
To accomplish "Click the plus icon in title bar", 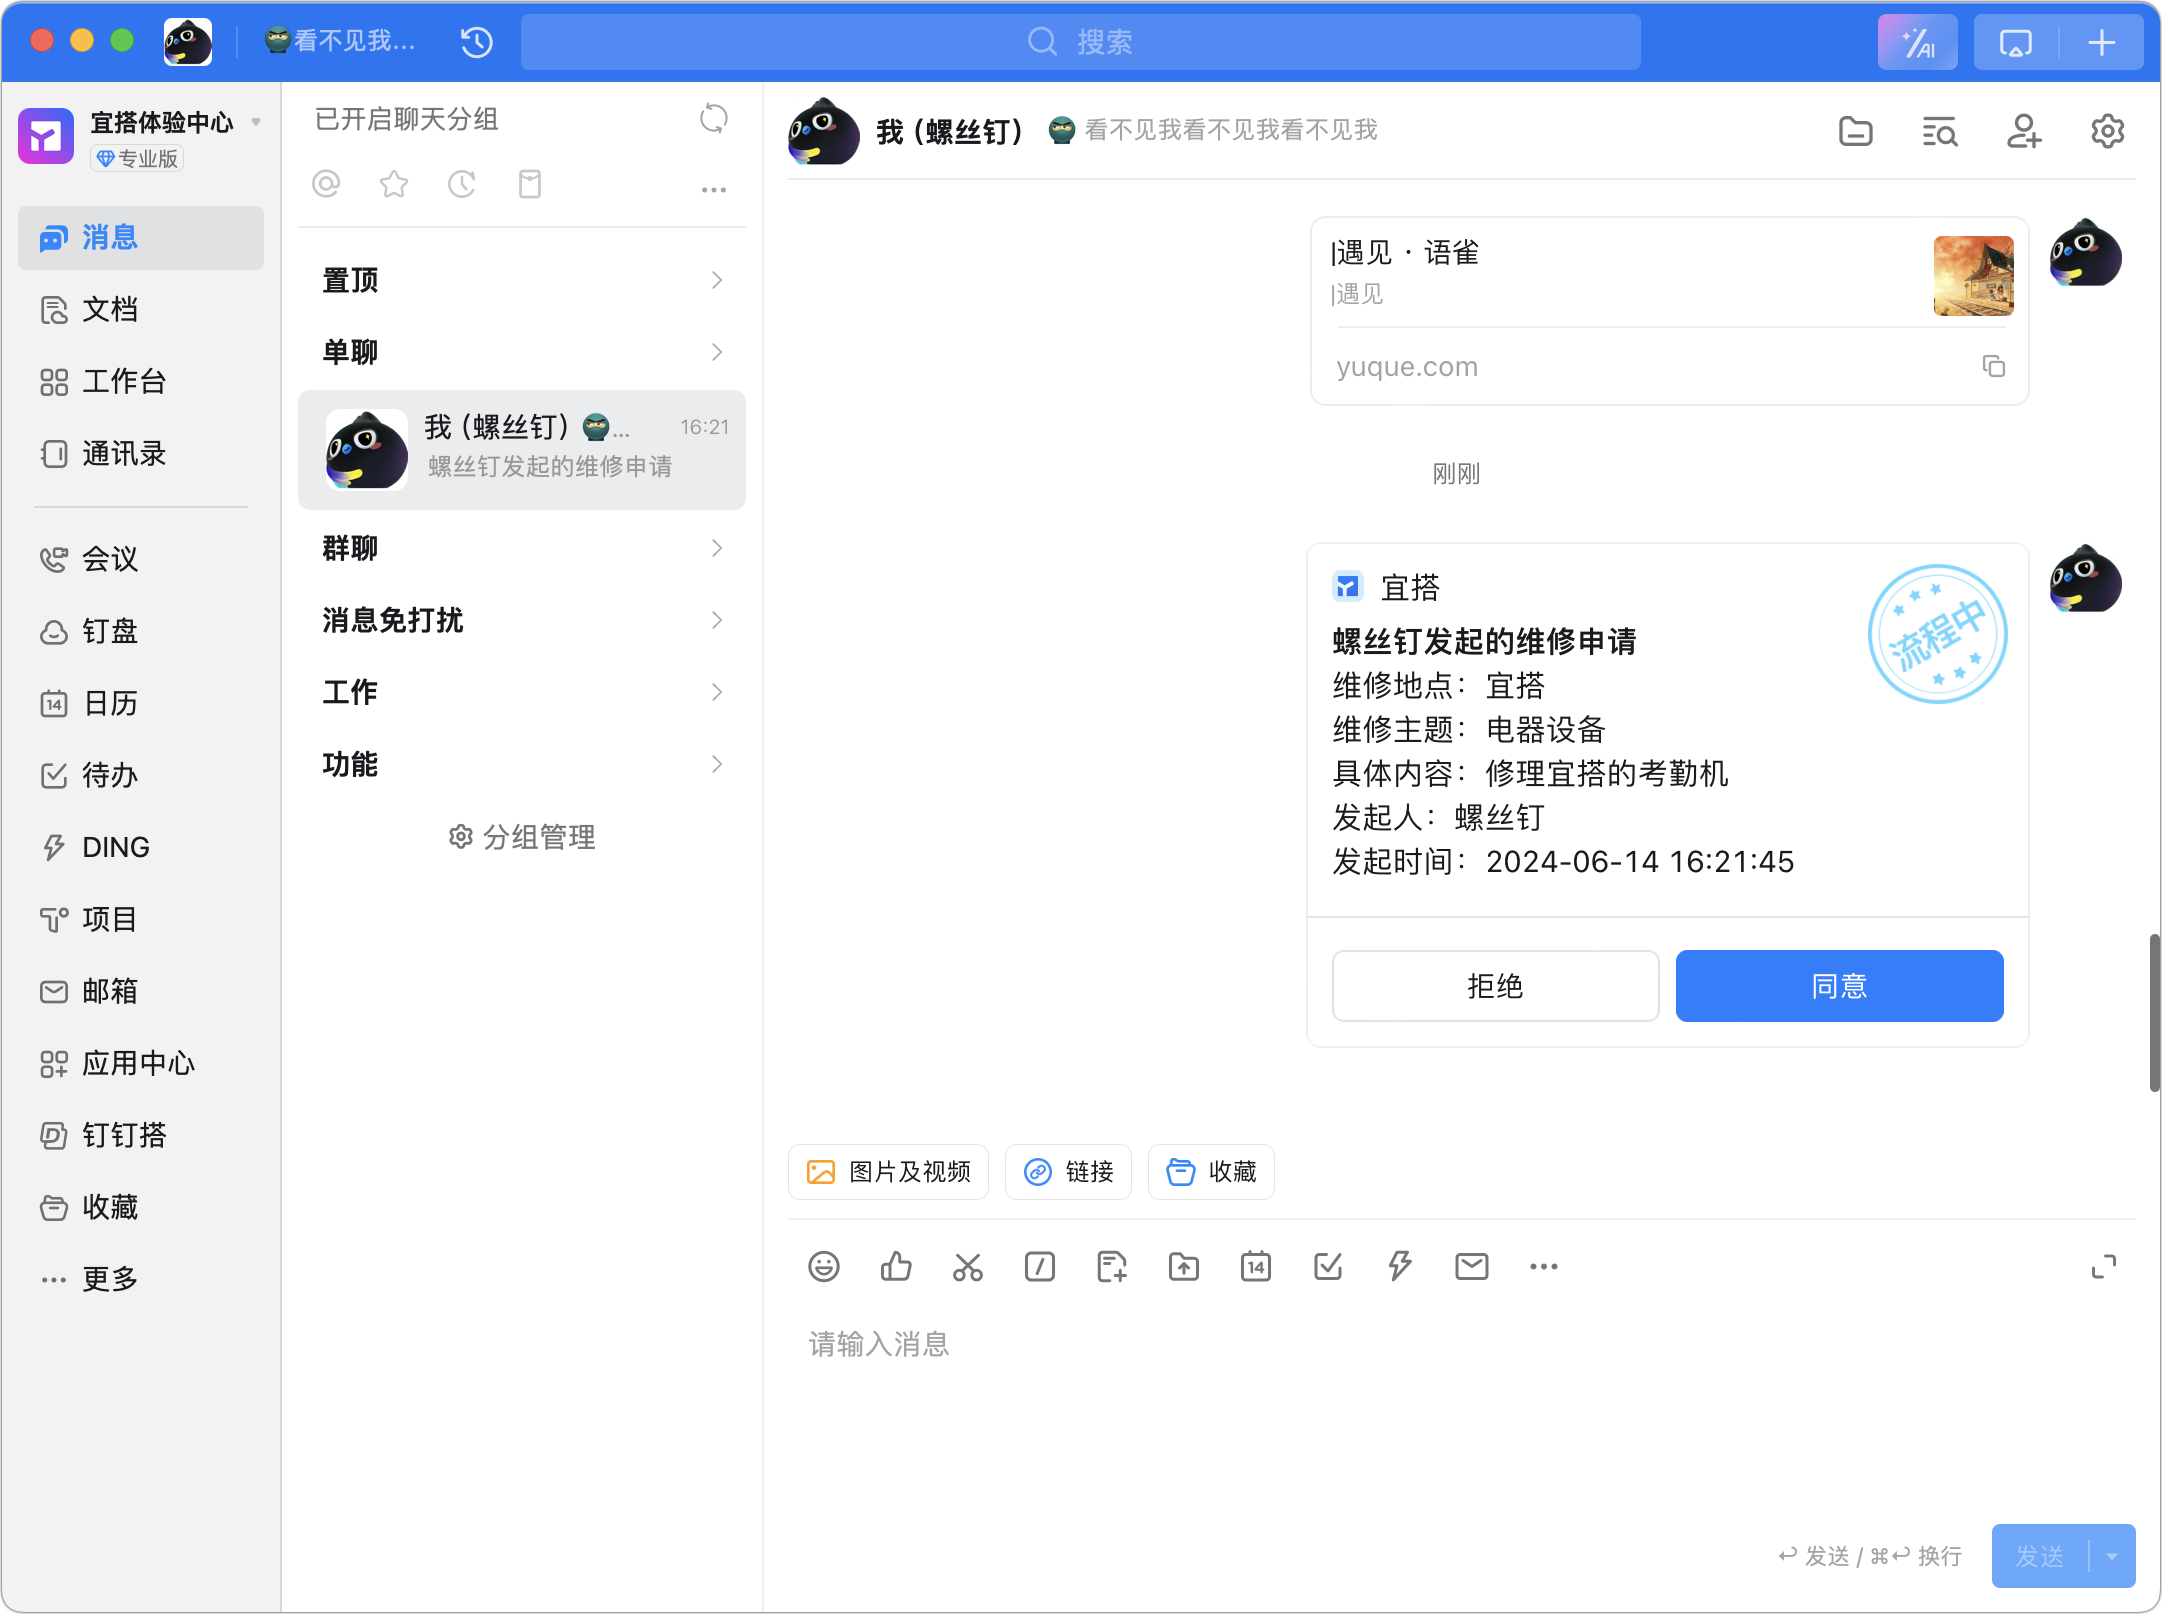I will pyautogui.click(x=2102, y=42).
